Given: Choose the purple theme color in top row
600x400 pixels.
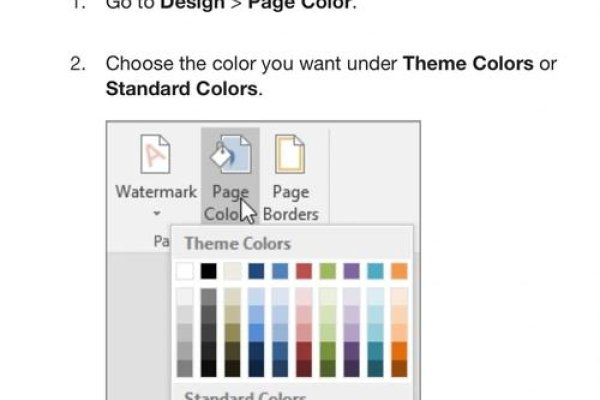Looking at the screenshot, I should coord(351,271).
